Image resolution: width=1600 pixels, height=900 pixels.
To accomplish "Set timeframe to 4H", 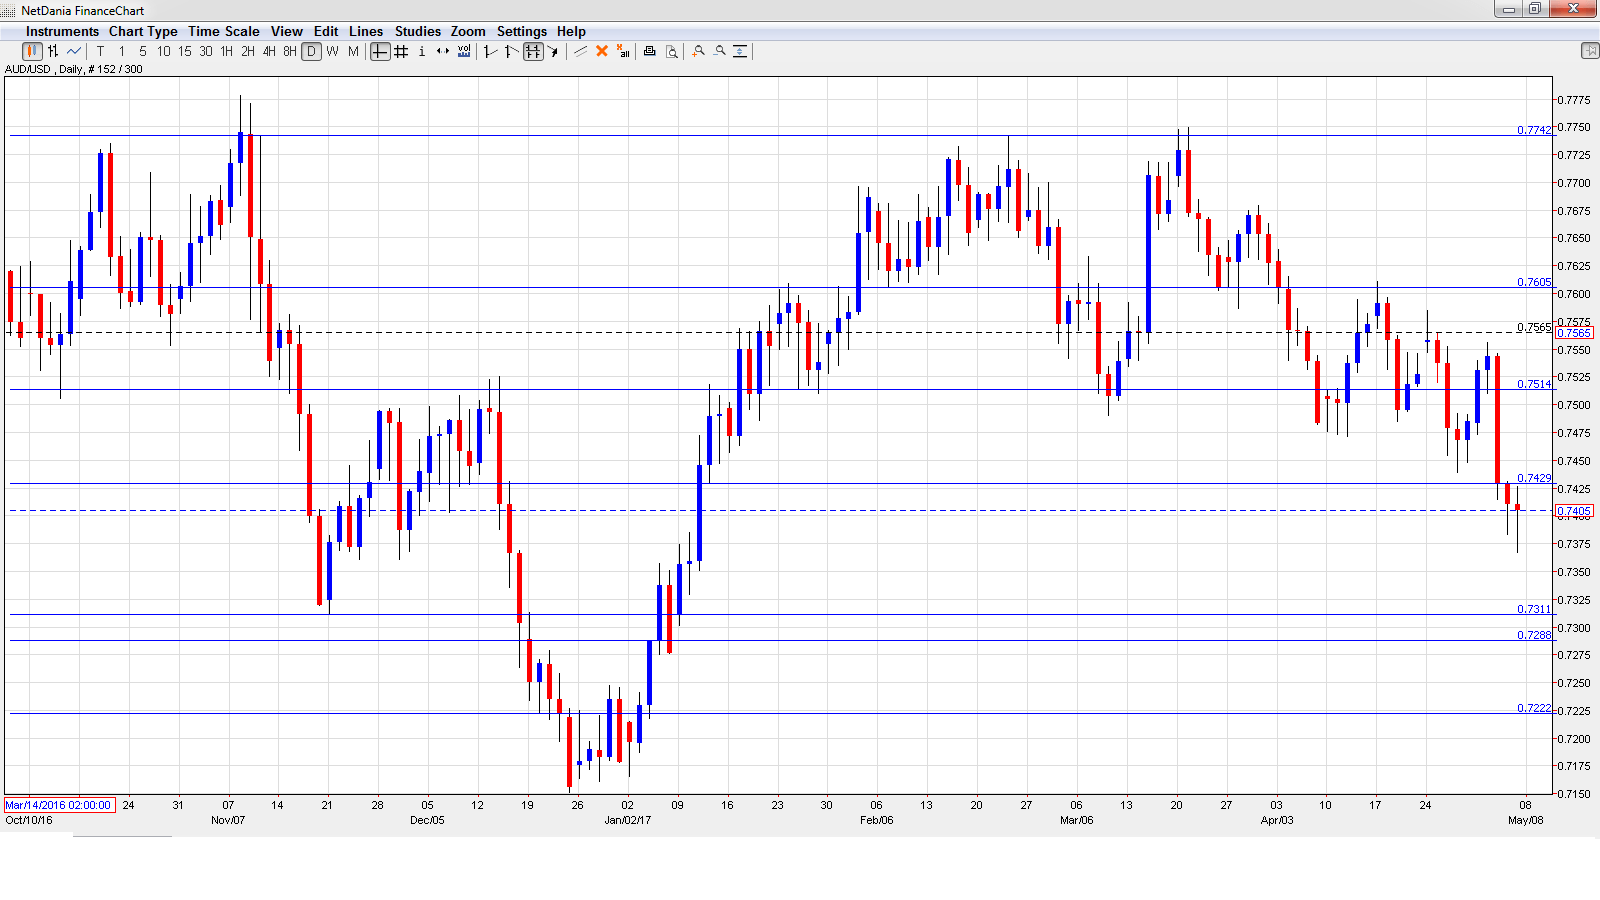I will pos(269,52).
